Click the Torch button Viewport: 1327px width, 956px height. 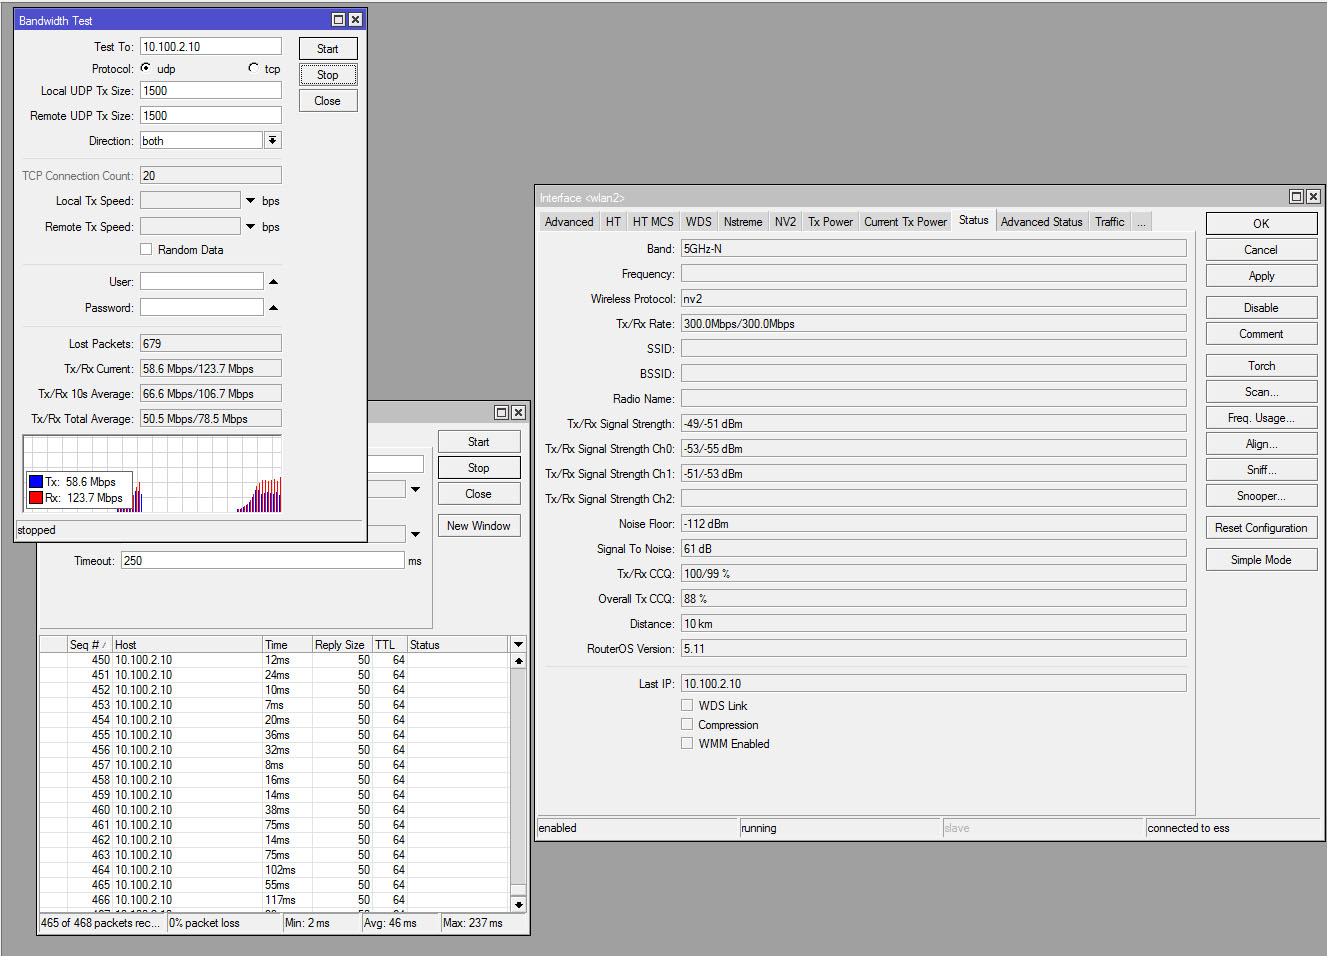(1261, 366)
